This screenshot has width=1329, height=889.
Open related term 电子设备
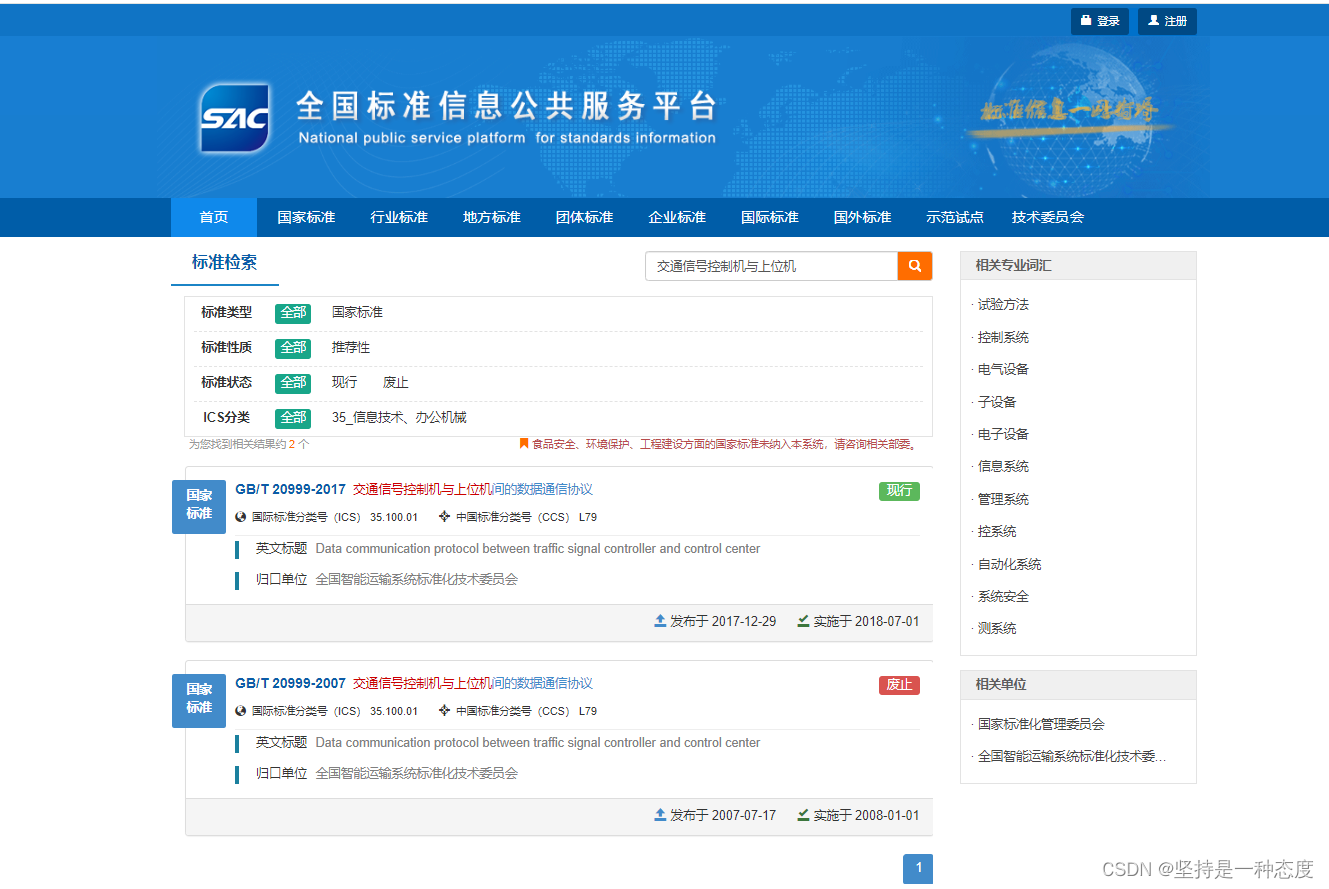[x=1003, y=435]
